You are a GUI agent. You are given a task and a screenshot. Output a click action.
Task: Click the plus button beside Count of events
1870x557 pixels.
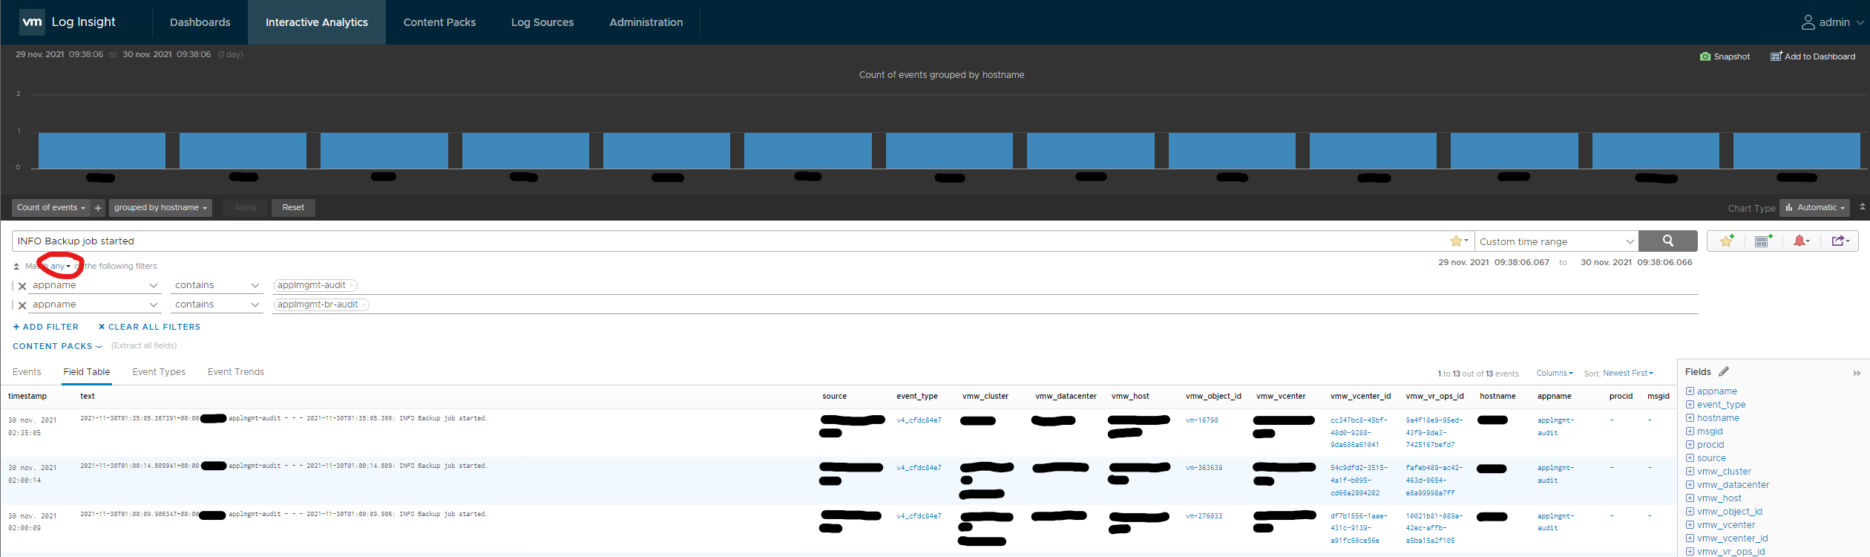pos(98,208)
